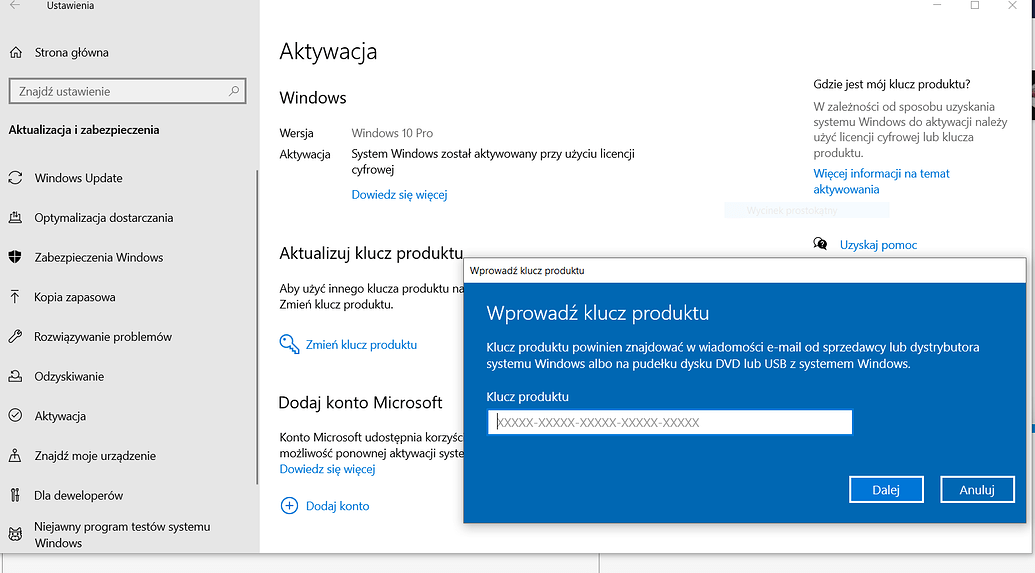Click the Insider program cat icon
The width and height of the screenshot is (1035, 573).
point(15,534)
